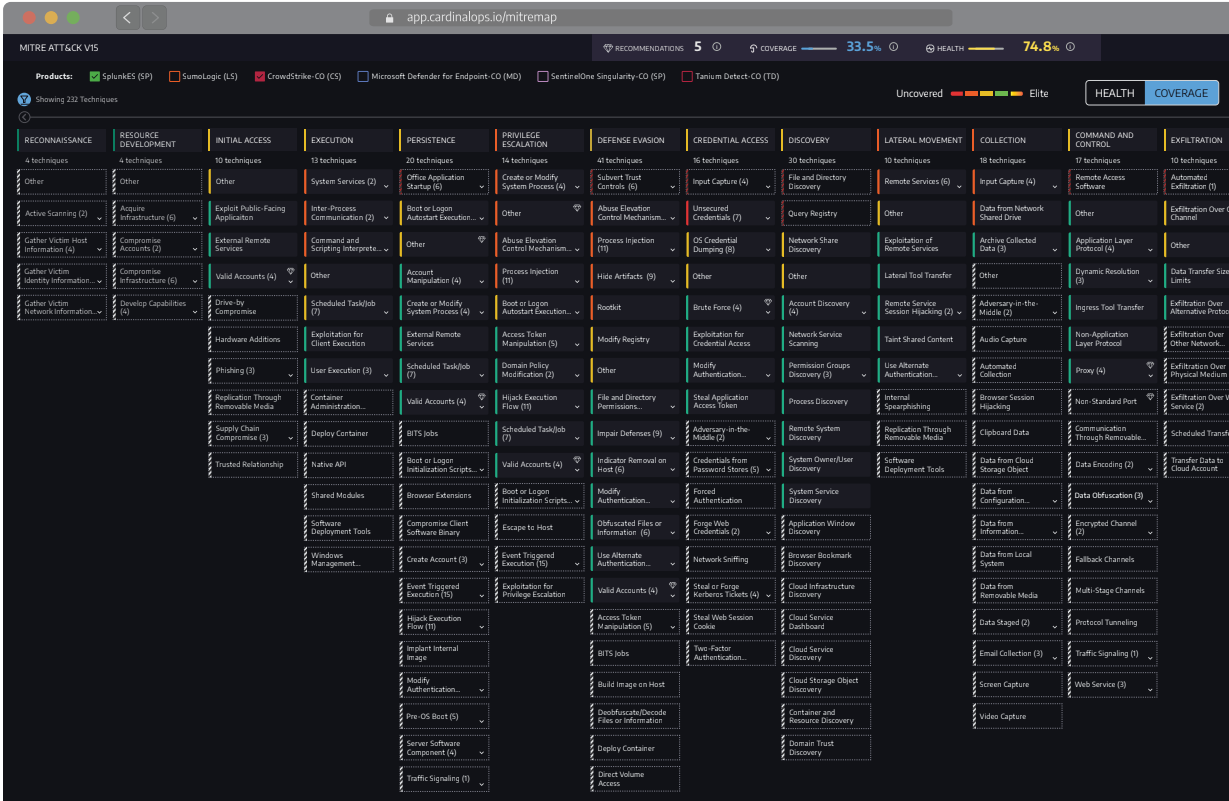Open the Video Capture technique card
Screen dimensions: 1229x801
pos(1017,716)
